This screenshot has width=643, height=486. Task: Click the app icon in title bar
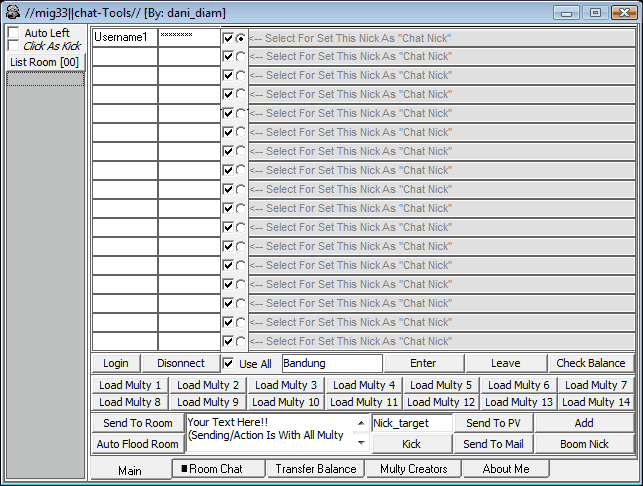13,12
